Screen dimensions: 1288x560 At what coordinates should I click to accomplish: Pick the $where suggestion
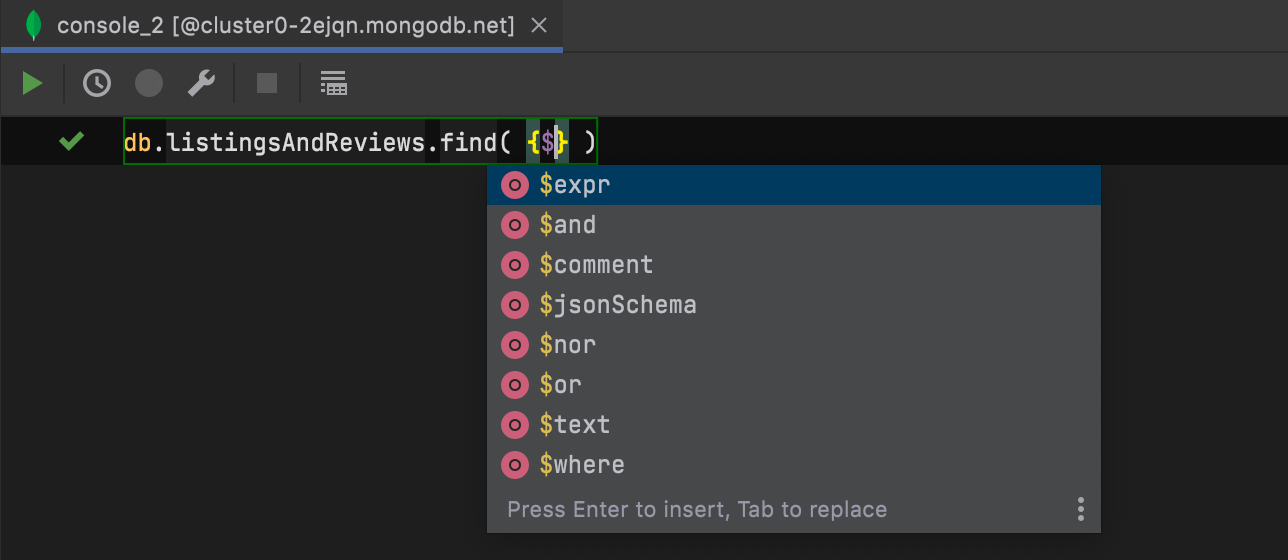(582, 465)
